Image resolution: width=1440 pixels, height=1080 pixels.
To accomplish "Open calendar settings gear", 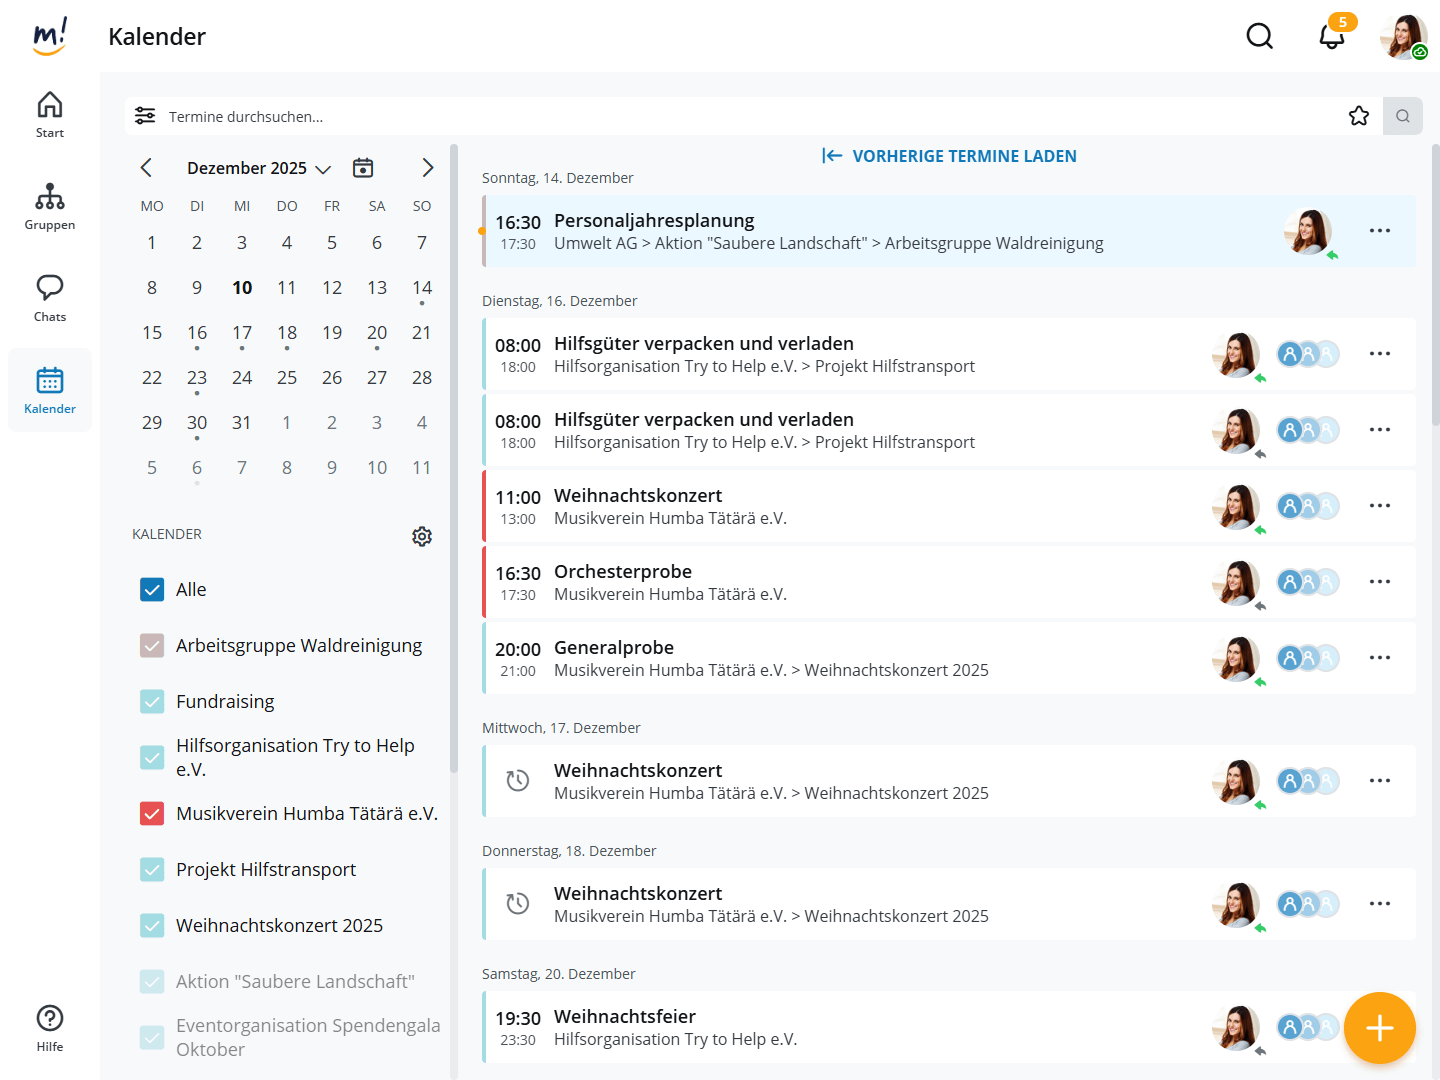I will tap(422, 536).
